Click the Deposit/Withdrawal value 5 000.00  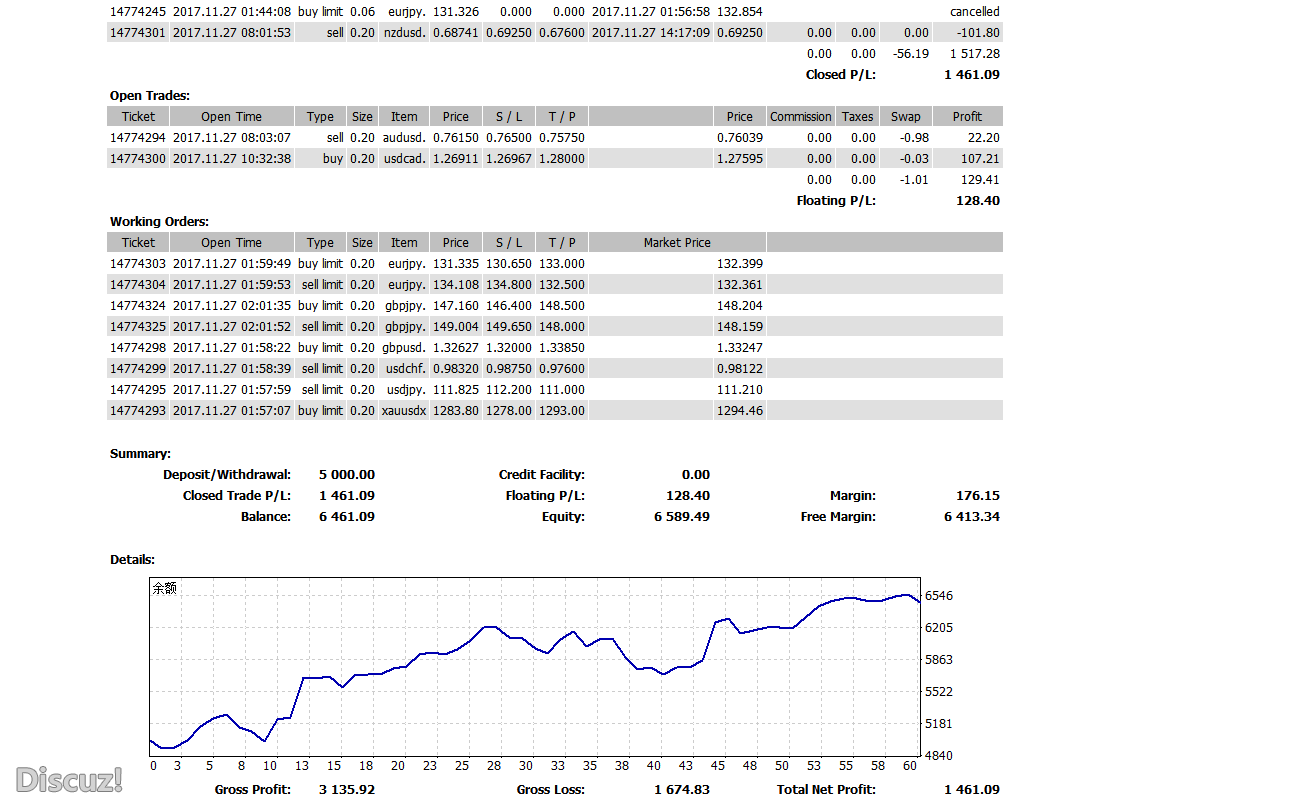347,475
